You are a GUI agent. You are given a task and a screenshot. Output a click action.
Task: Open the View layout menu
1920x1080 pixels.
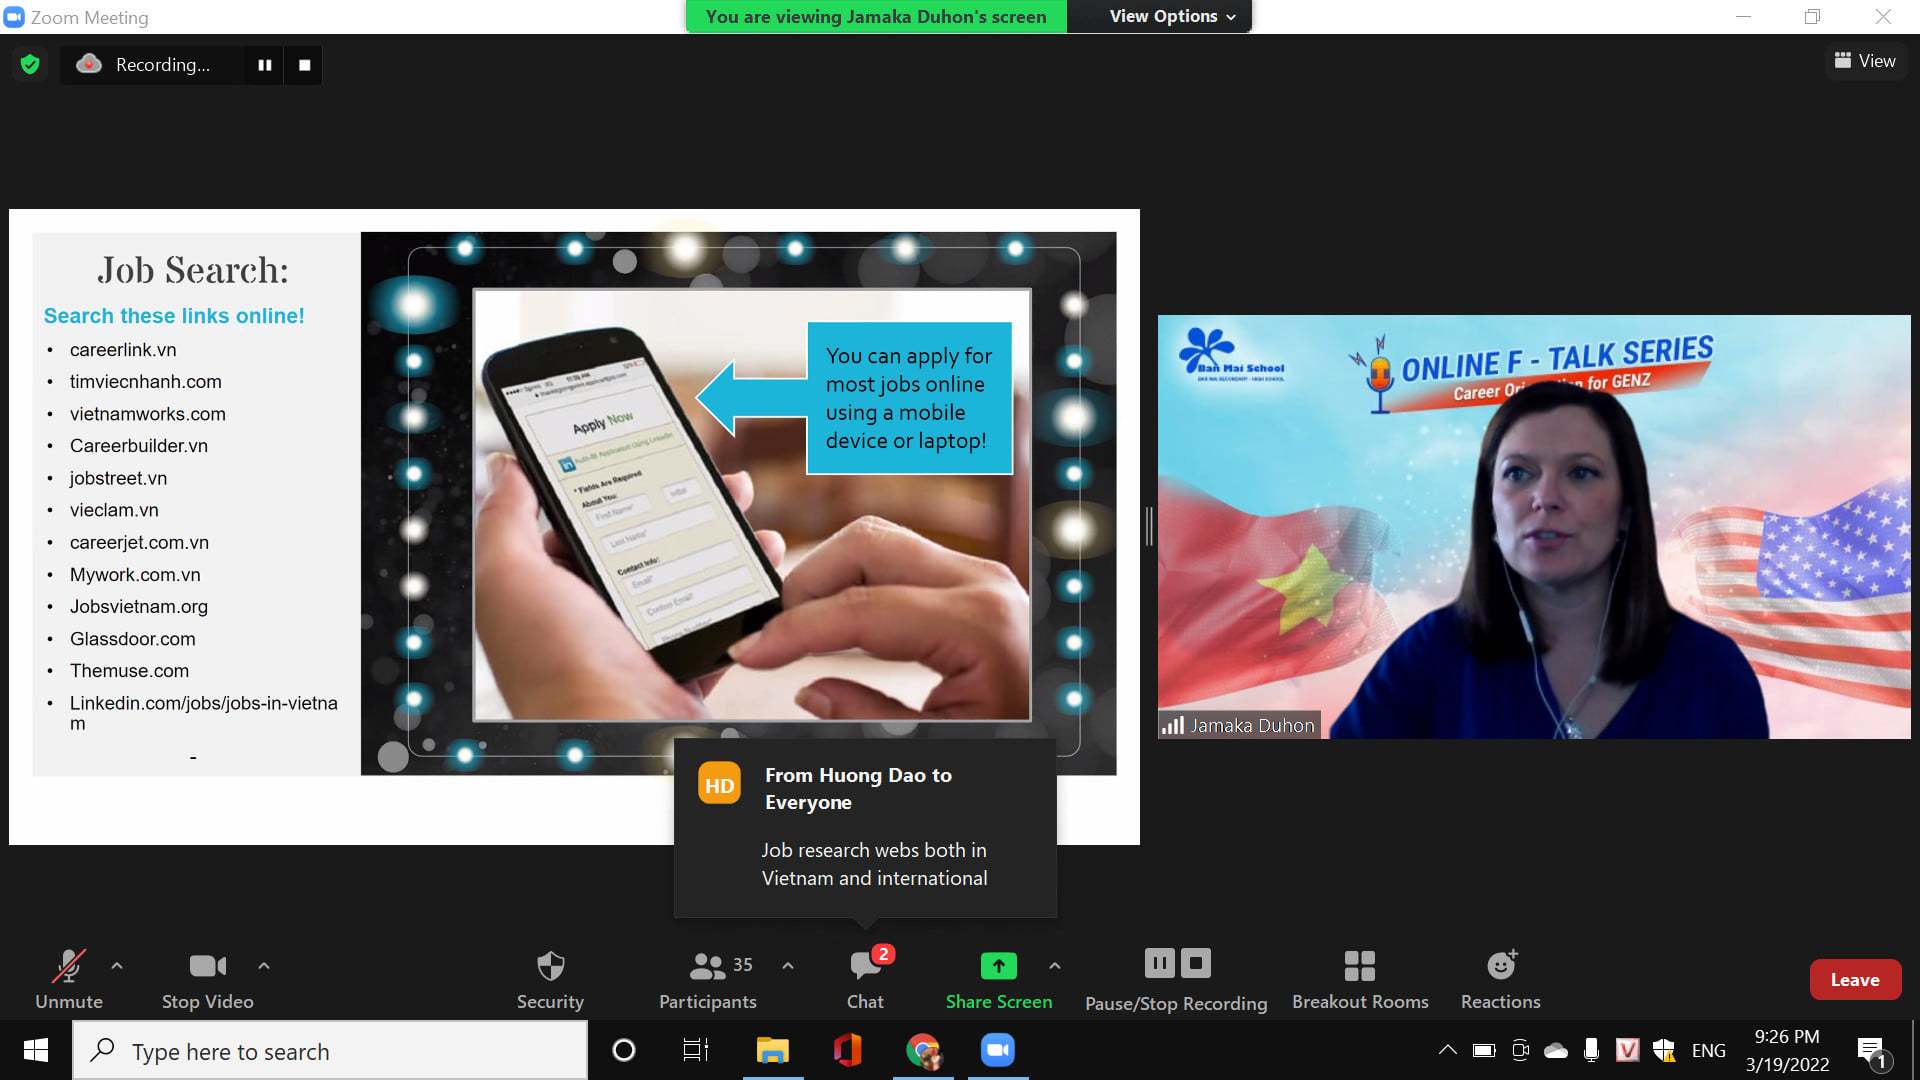tap(1865, 61)
